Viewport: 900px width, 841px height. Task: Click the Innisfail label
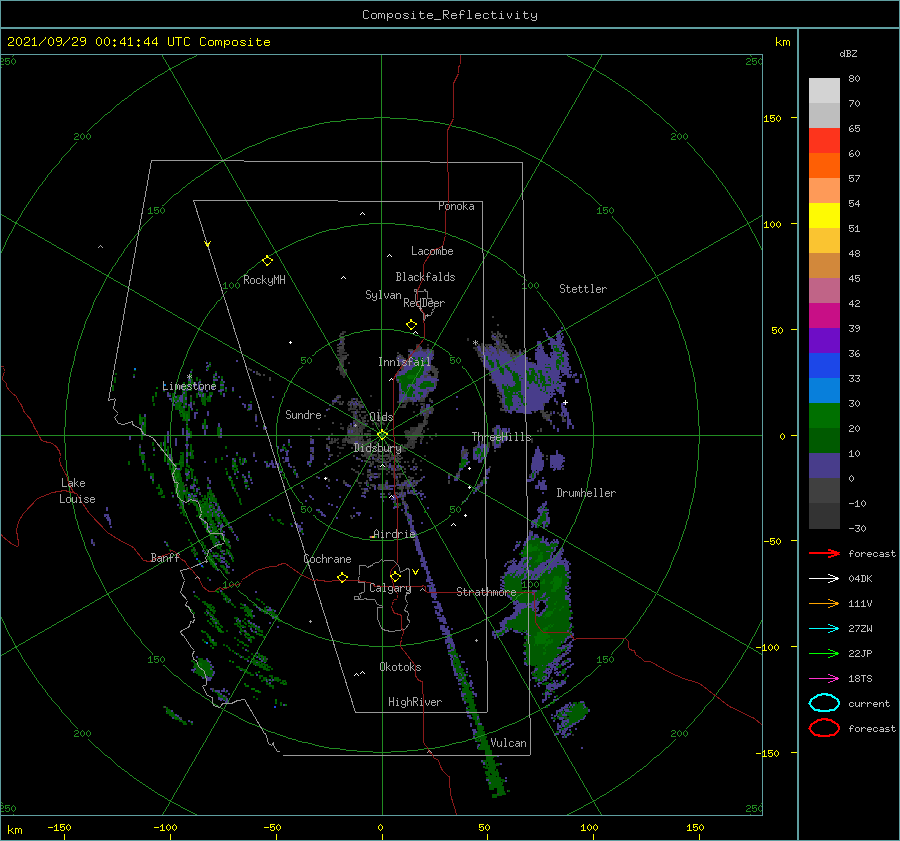tap(405, 362)
